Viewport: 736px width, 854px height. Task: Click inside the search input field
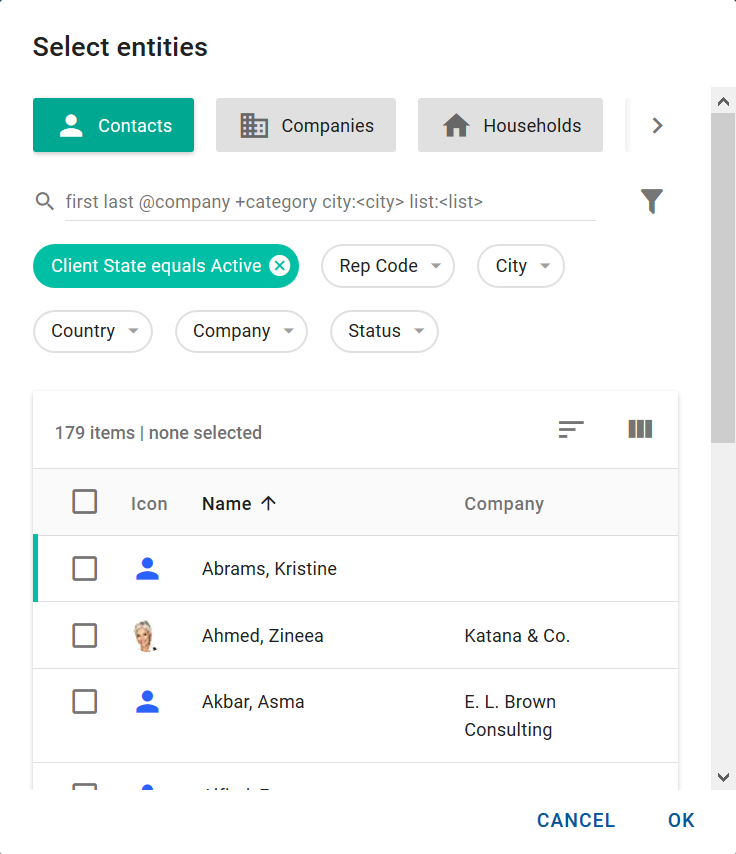[300, 201]
